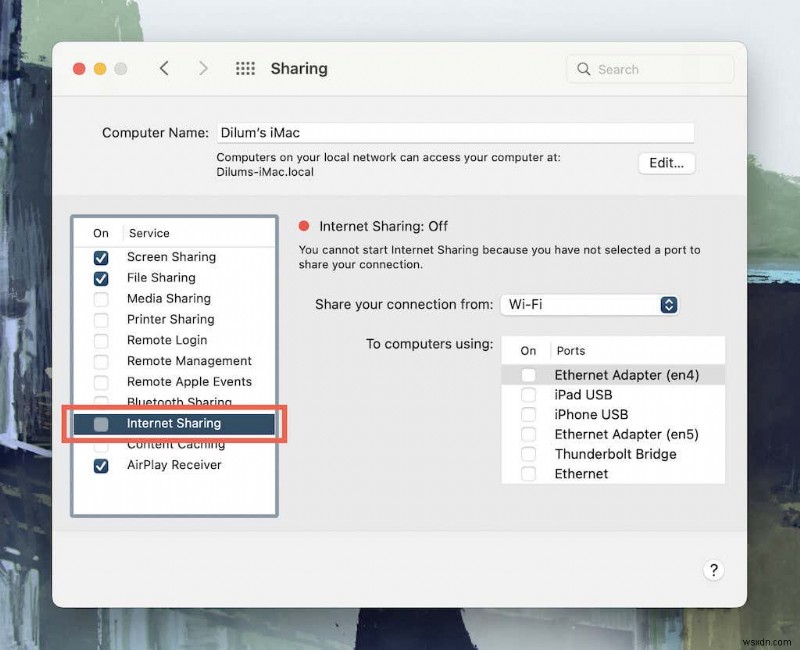This screenshot has height=650, width=800.
Task: Open the Share your connection from dropdown
Action: (x=589, y=304)
